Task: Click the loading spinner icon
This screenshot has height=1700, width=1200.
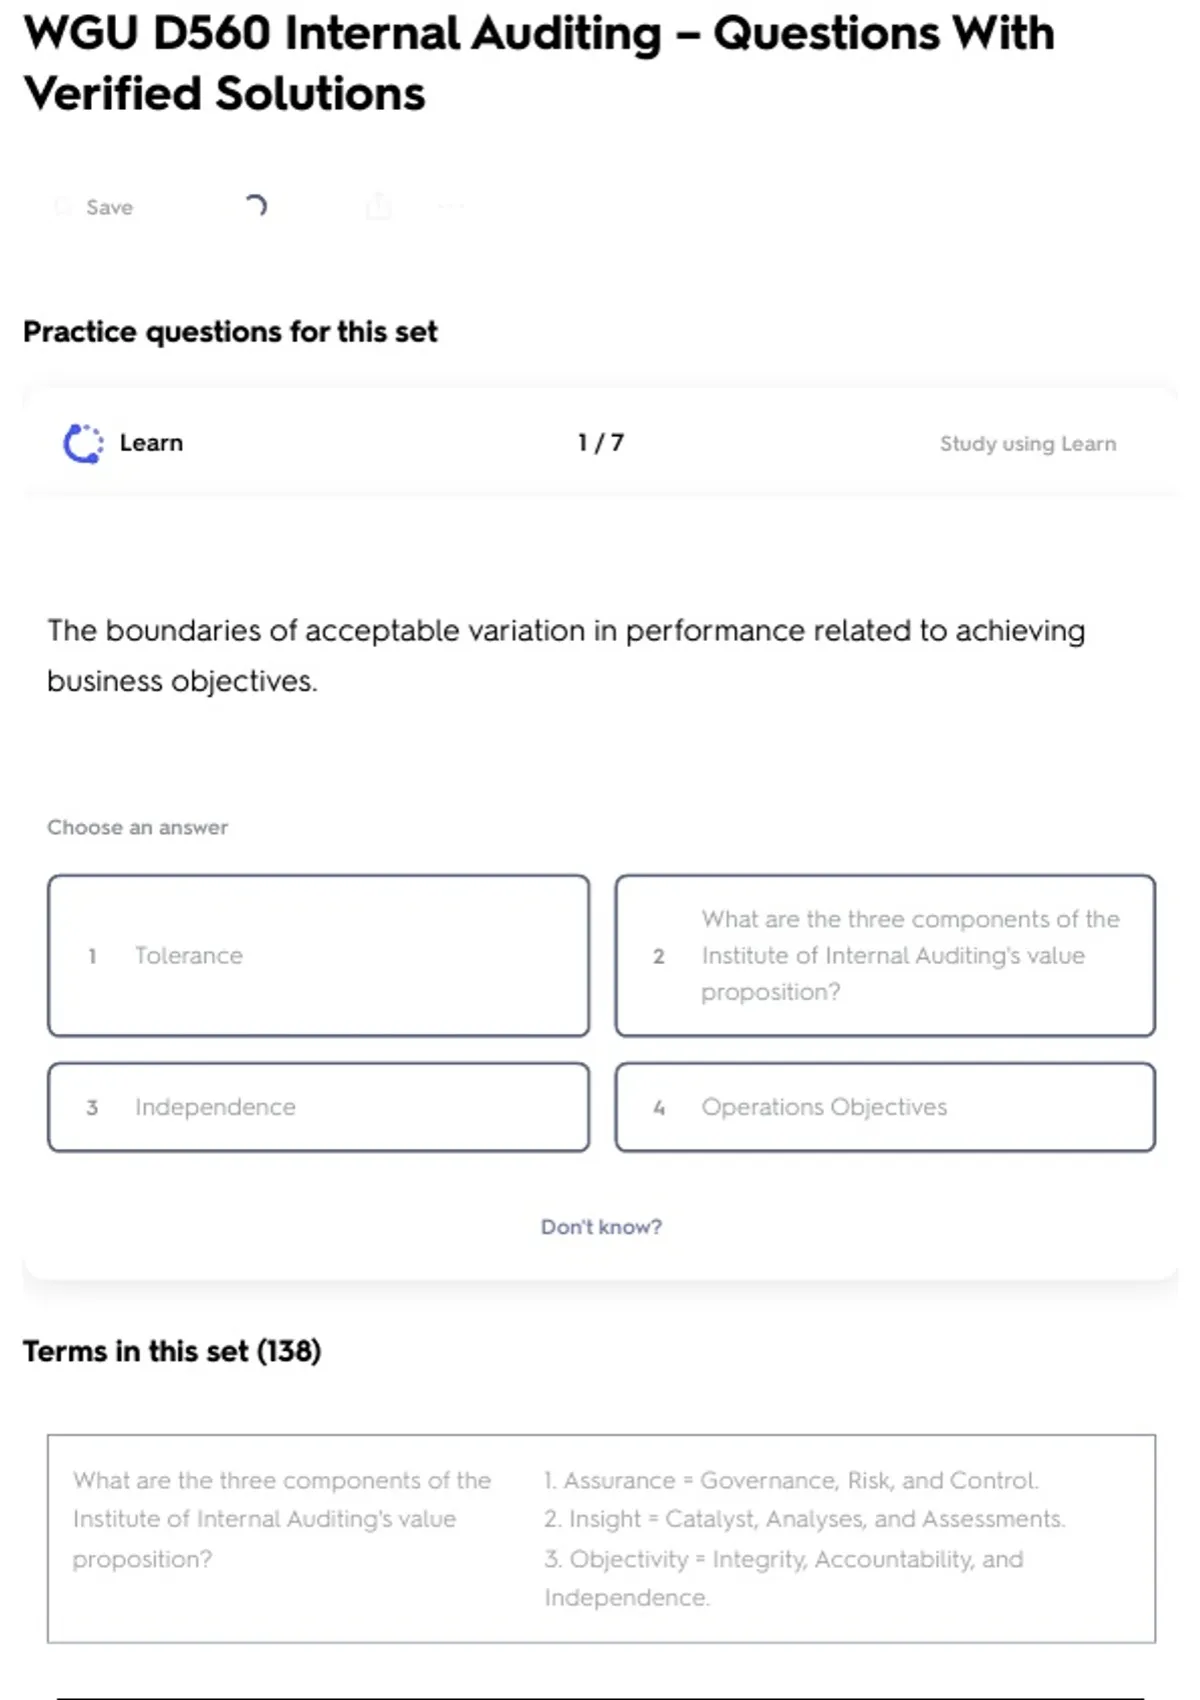Action: (256, 206)
